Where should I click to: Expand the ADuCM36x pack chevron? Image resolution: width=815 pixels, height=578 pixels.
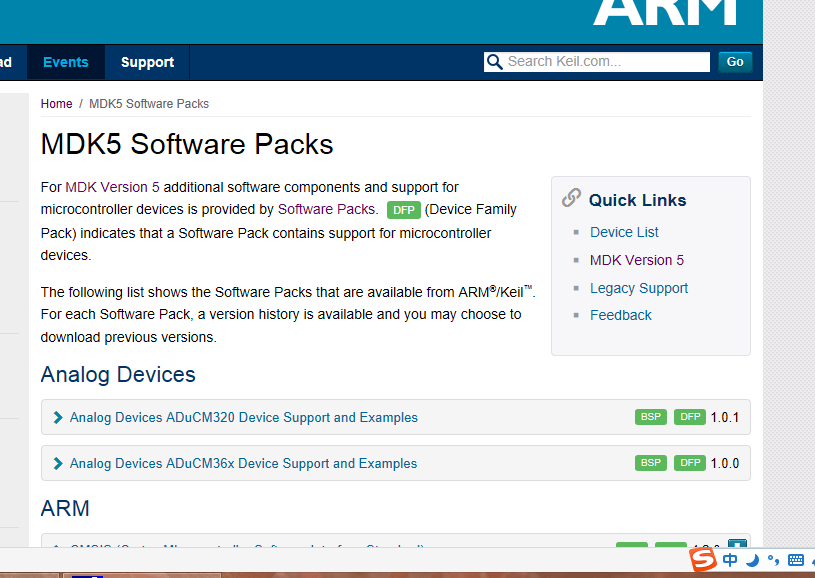point(58,463)
